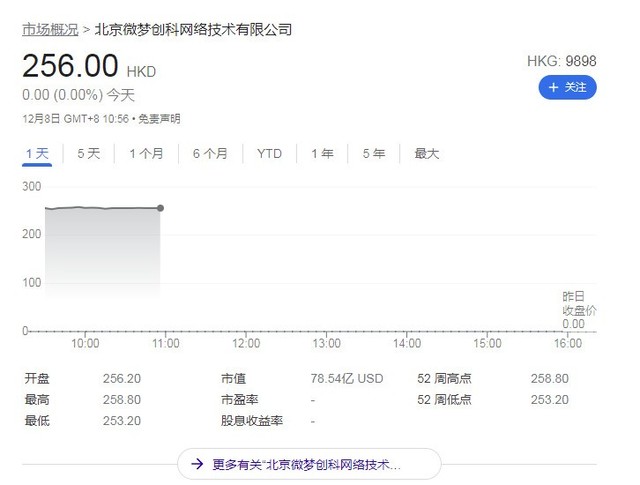The height and width of the screenshot is (485, 640).
Task: Show the 最大 maximum range tab
Action: click(x=427, y=154)
